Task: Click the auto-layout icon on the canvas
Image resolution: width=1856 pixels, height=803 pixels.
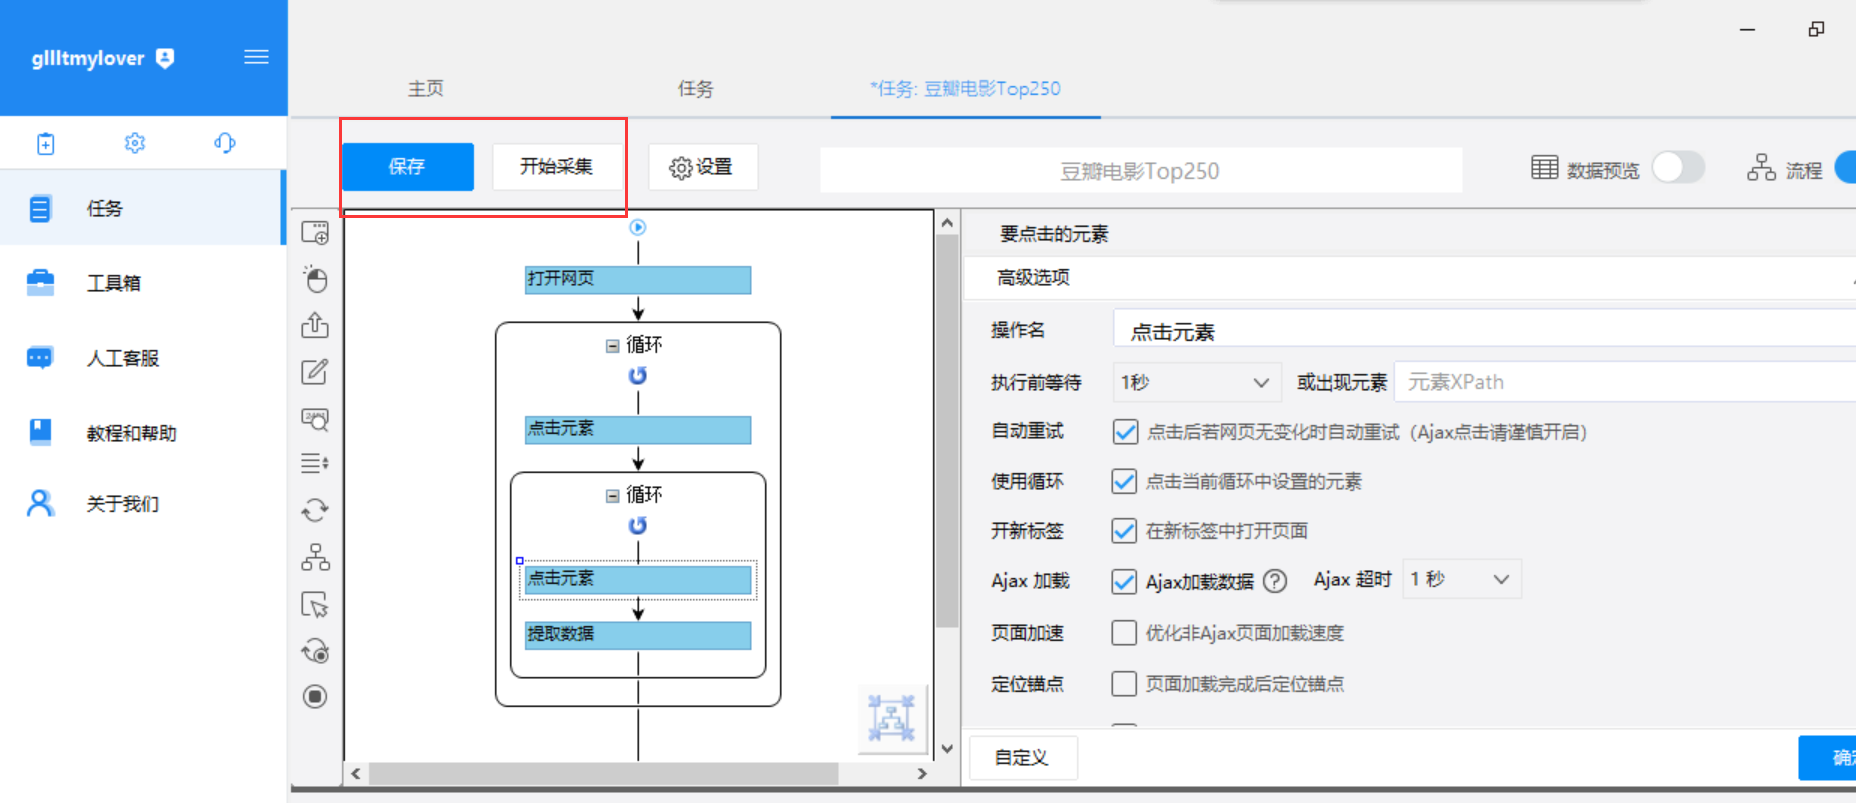Action: click(891, 718)
